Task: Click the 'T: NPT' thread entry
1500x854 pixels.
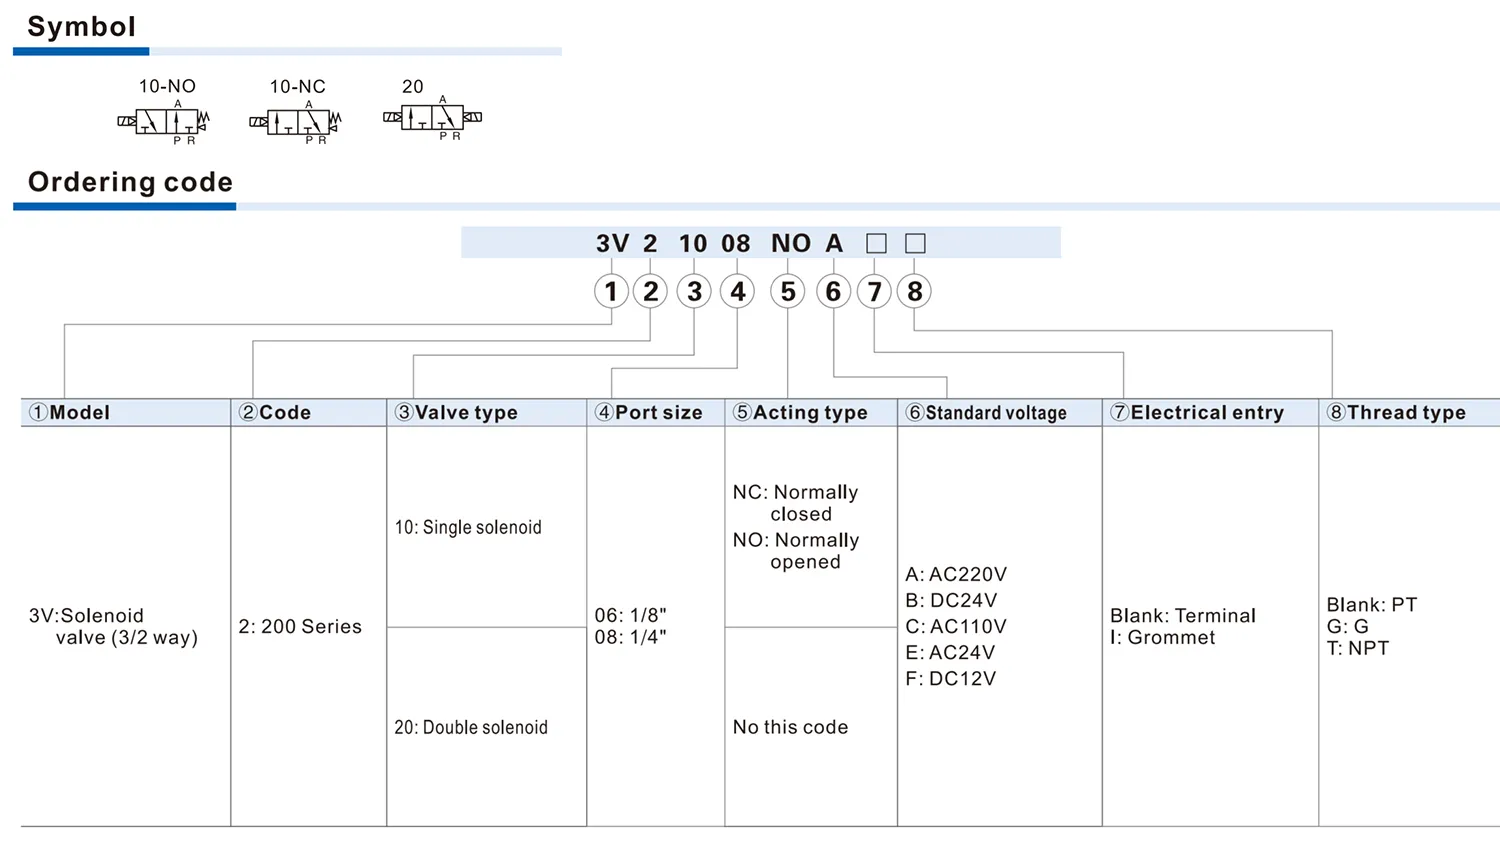Action: tap(1358, 648)
